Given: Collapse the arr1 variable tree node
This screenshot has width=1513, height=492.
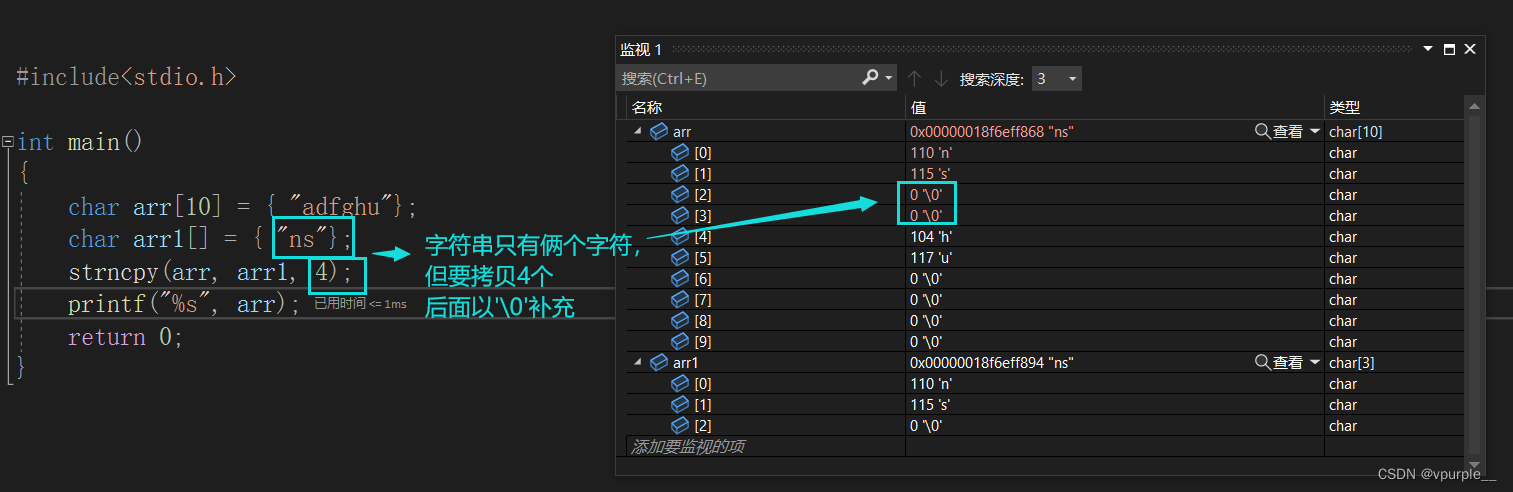Looking at the screenshot, I should (x=637, y=362).
